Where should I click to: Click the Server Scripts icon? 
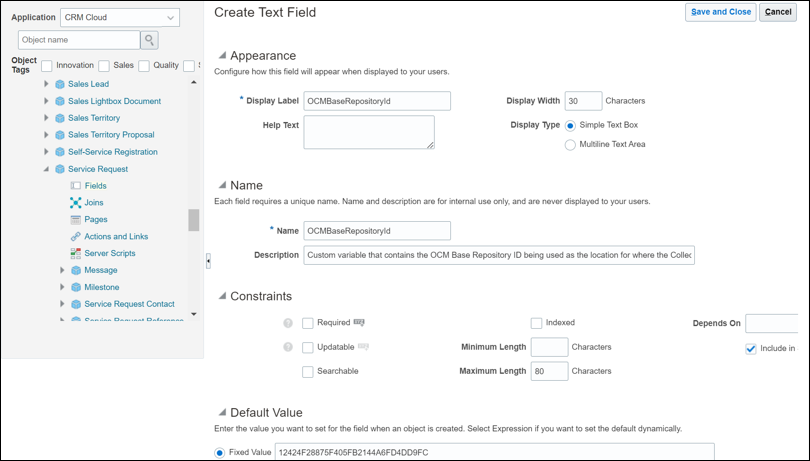pos(76,254)
